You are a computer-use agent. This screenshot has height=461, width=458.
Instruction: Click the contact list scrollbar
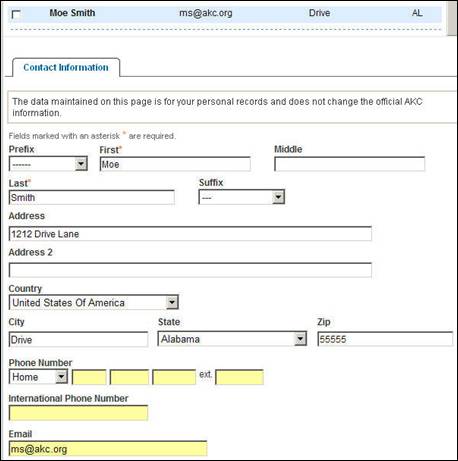[452, 18]
